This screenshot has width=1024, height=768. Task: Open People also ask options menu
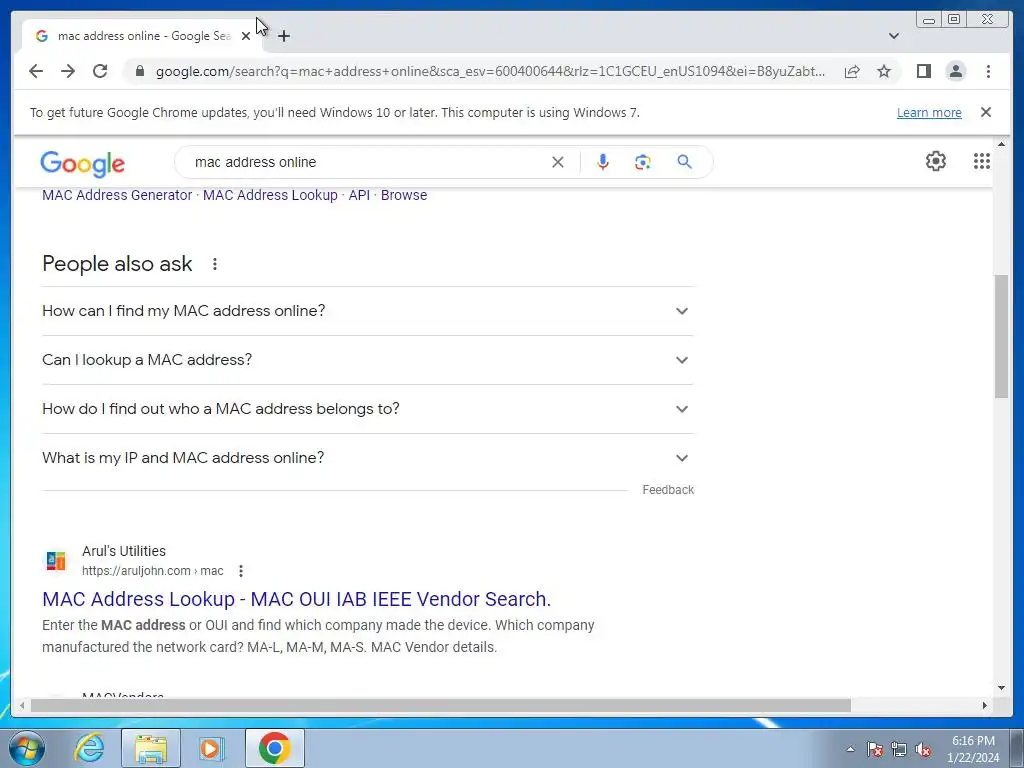[x=215, y=264]
